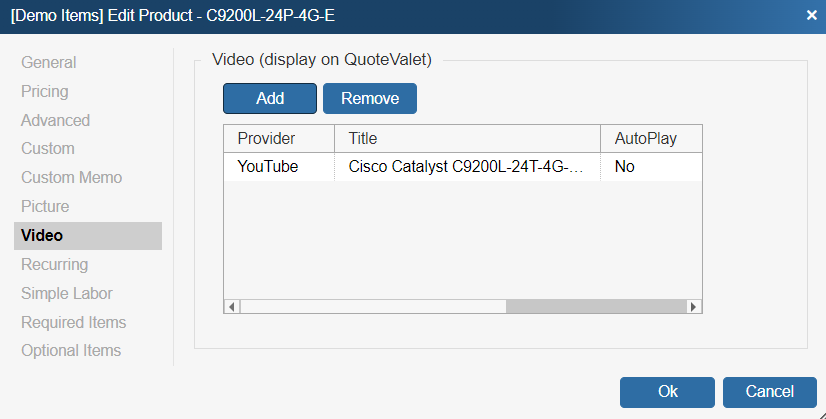Viewport: 826px width, 419px height.
Task: Close the Edit Product dialog
Action: point(811,15)
